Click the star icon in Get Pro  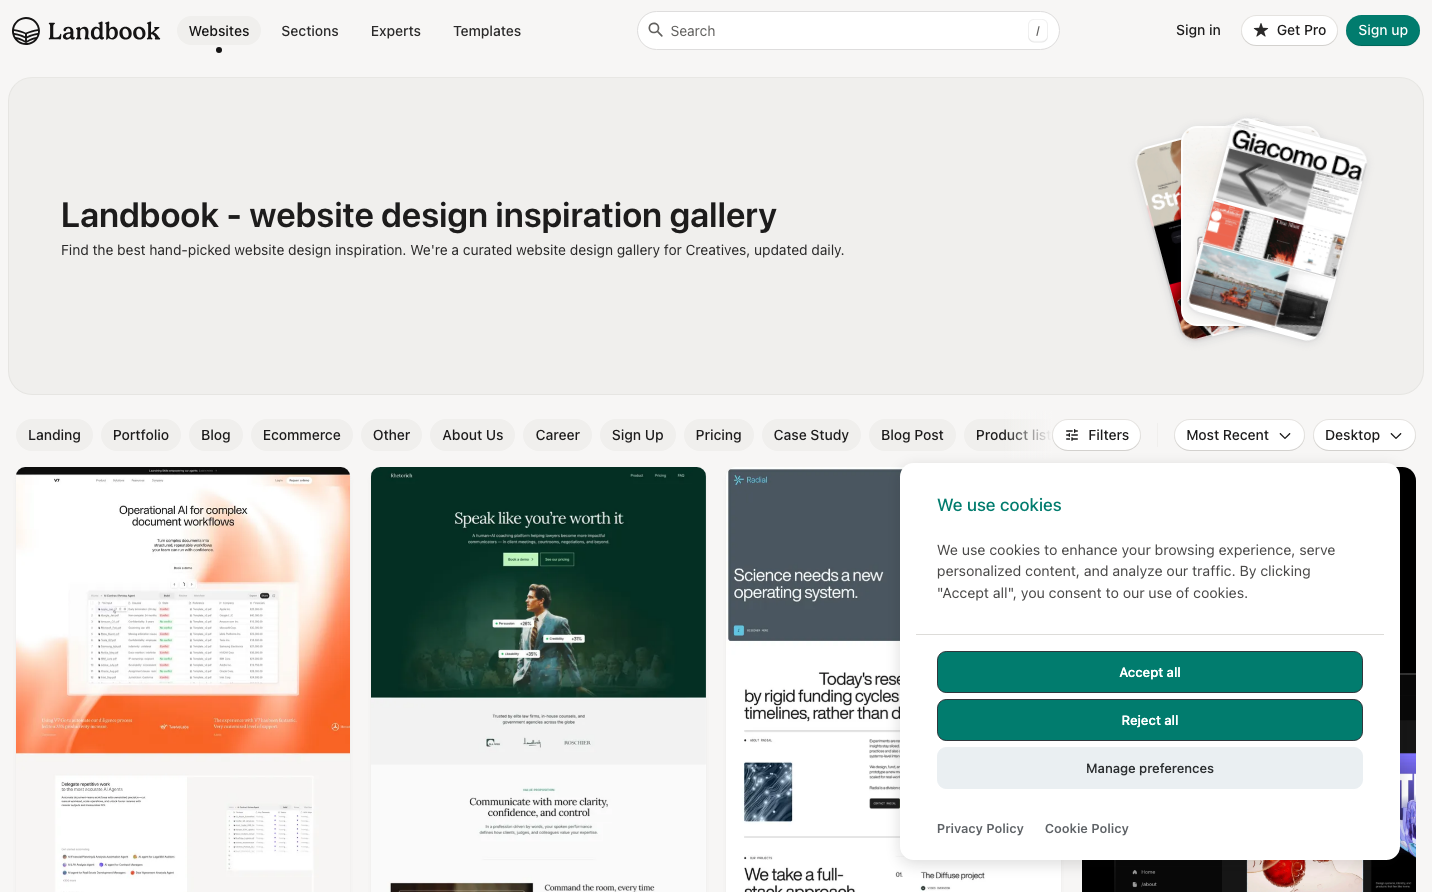pos(1261,31)
